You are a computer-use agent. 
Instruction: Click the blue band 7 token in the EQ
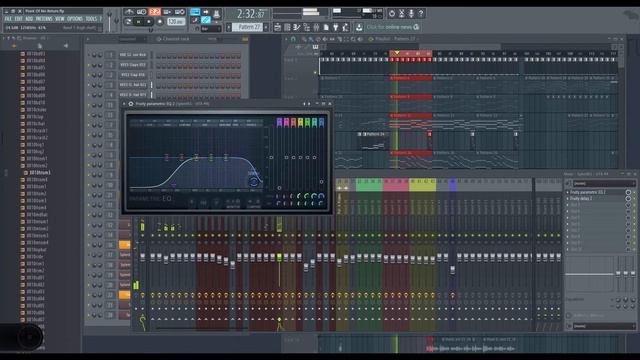(322, 122)
